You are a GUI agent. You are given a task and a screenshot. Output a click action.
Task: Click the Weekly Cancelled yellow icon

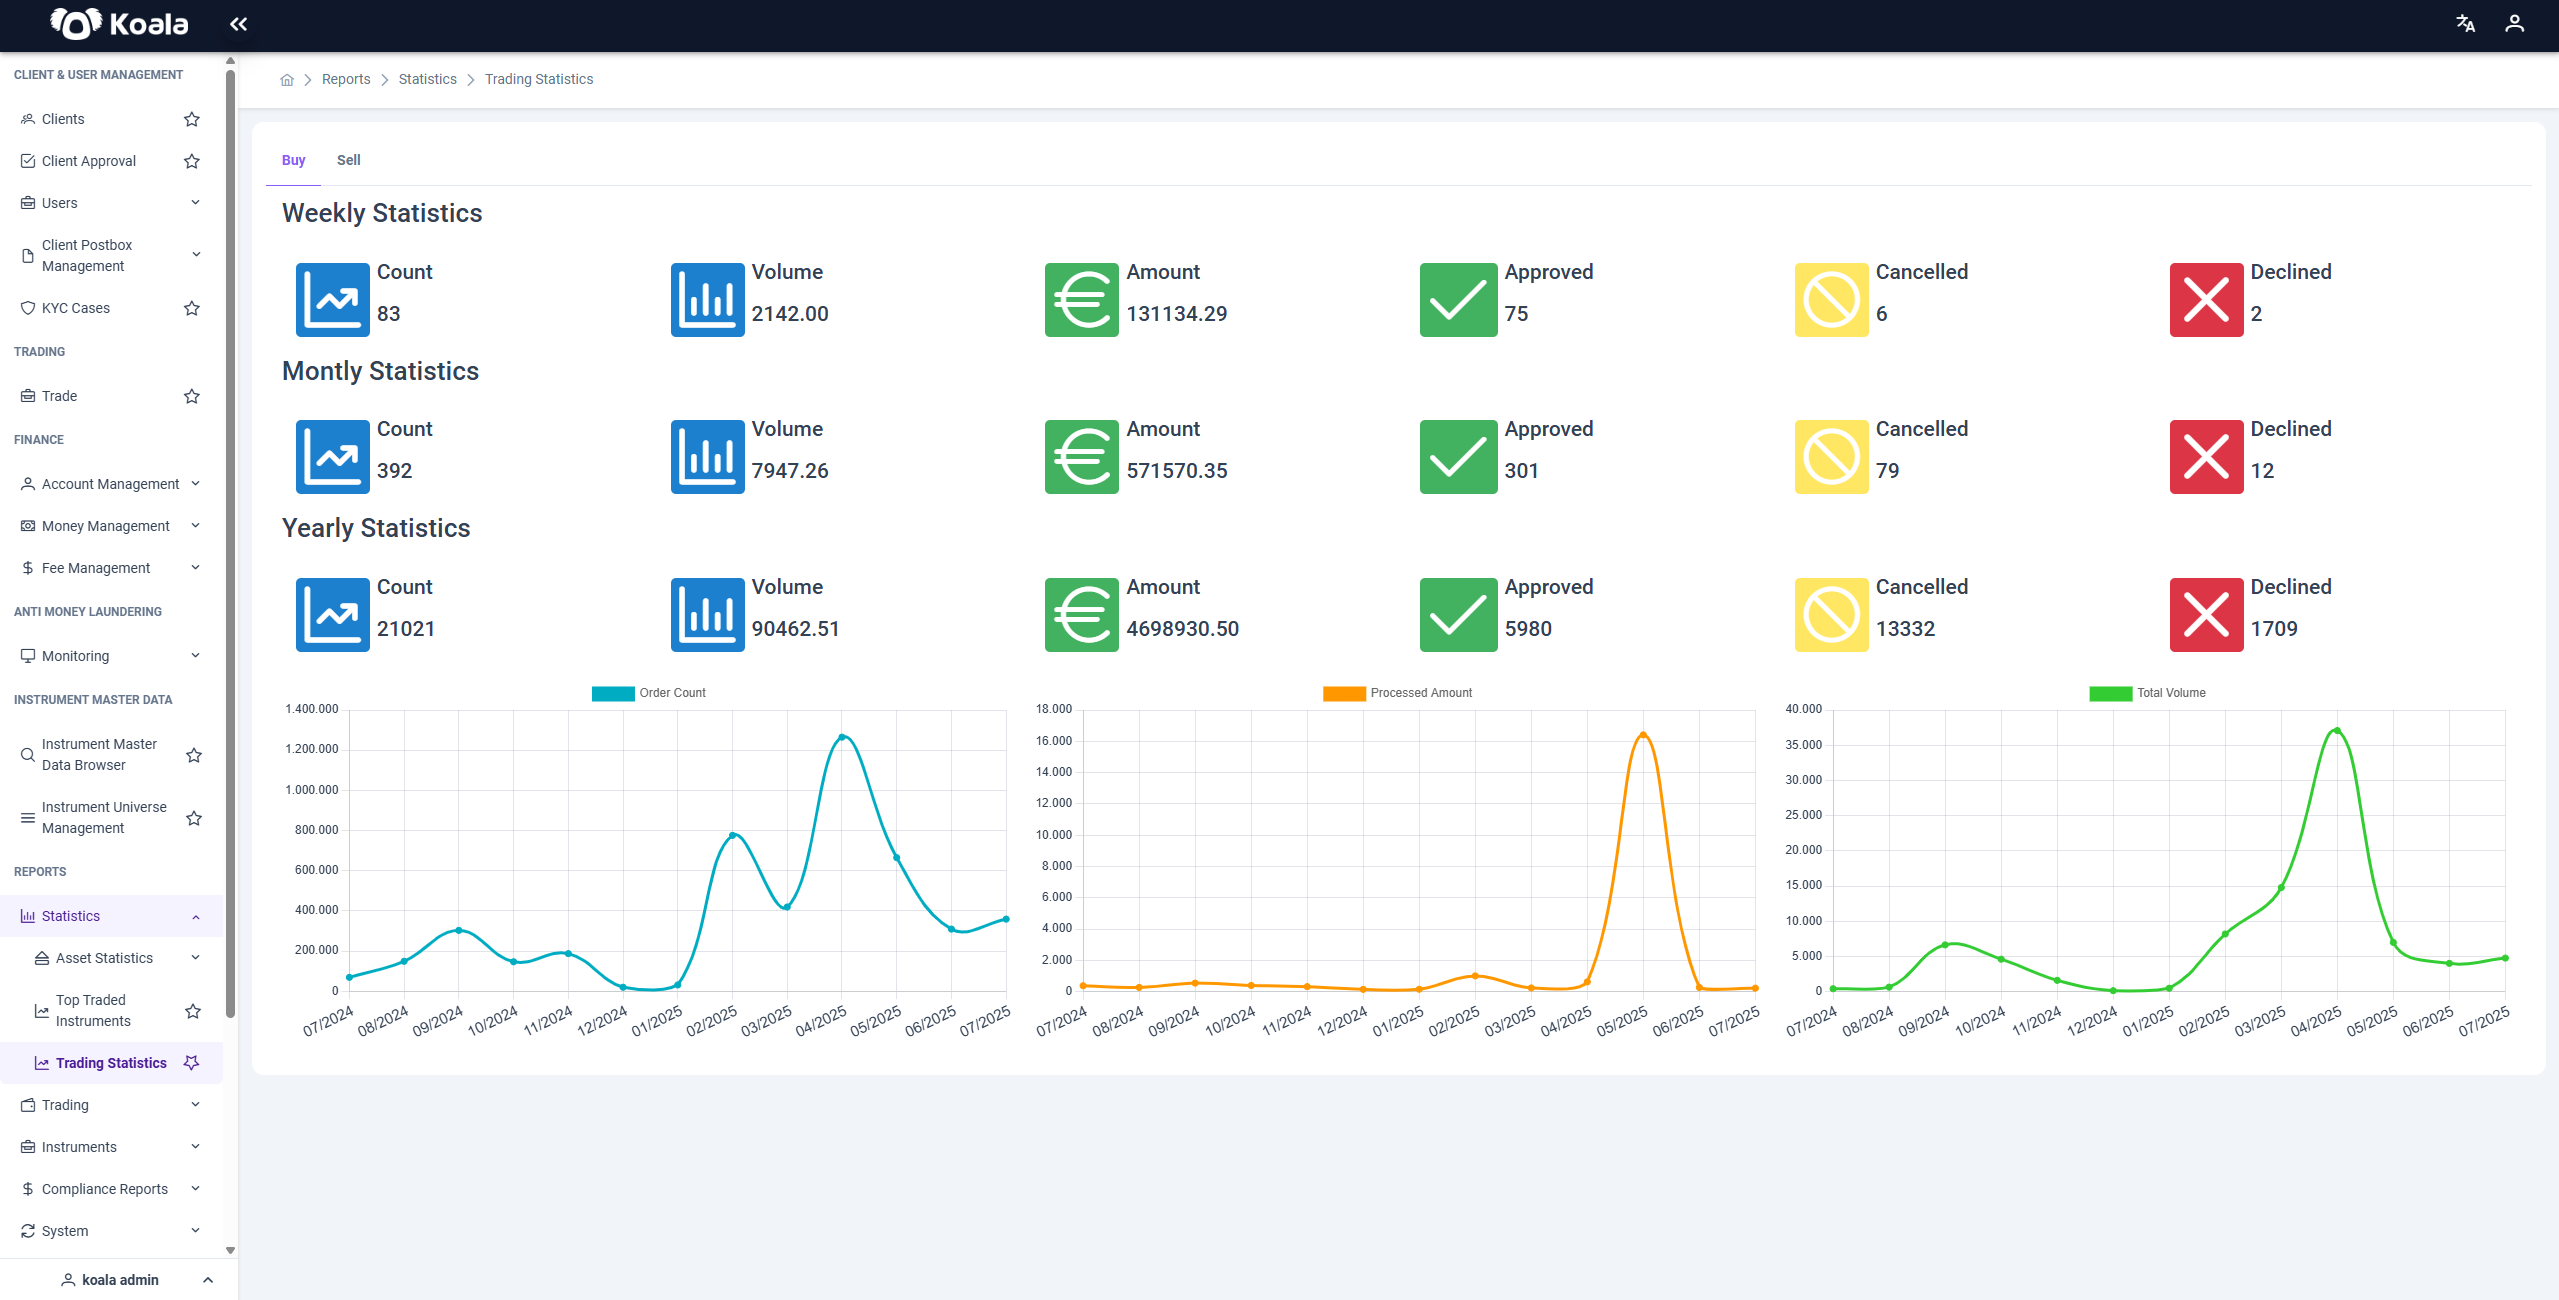pyautogui.click(x=1832, y=300)
